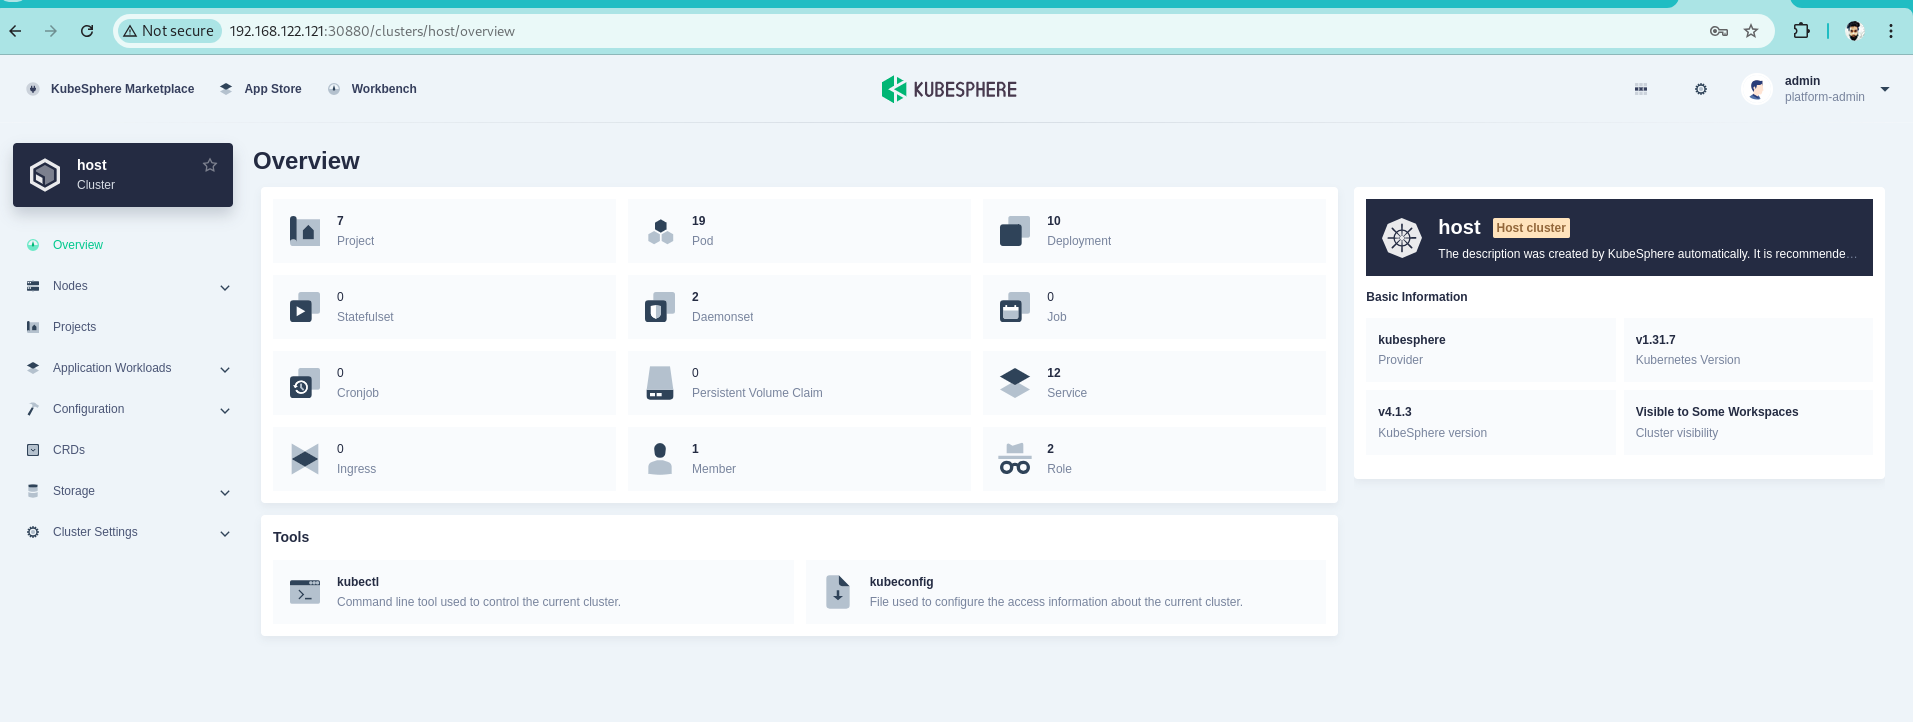Click the admin user avatar

point(1757,89)
